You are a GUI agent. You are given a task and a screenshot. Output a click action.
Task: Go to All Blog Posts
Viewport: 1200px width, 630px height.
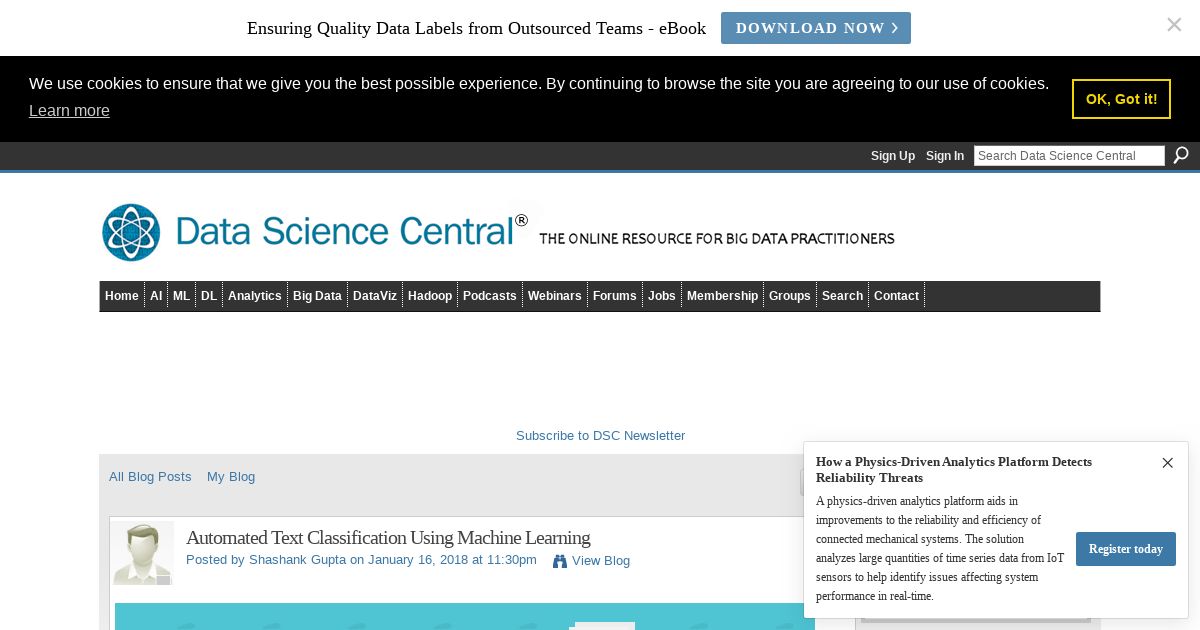pyautogui.click(x=150, y=477)
